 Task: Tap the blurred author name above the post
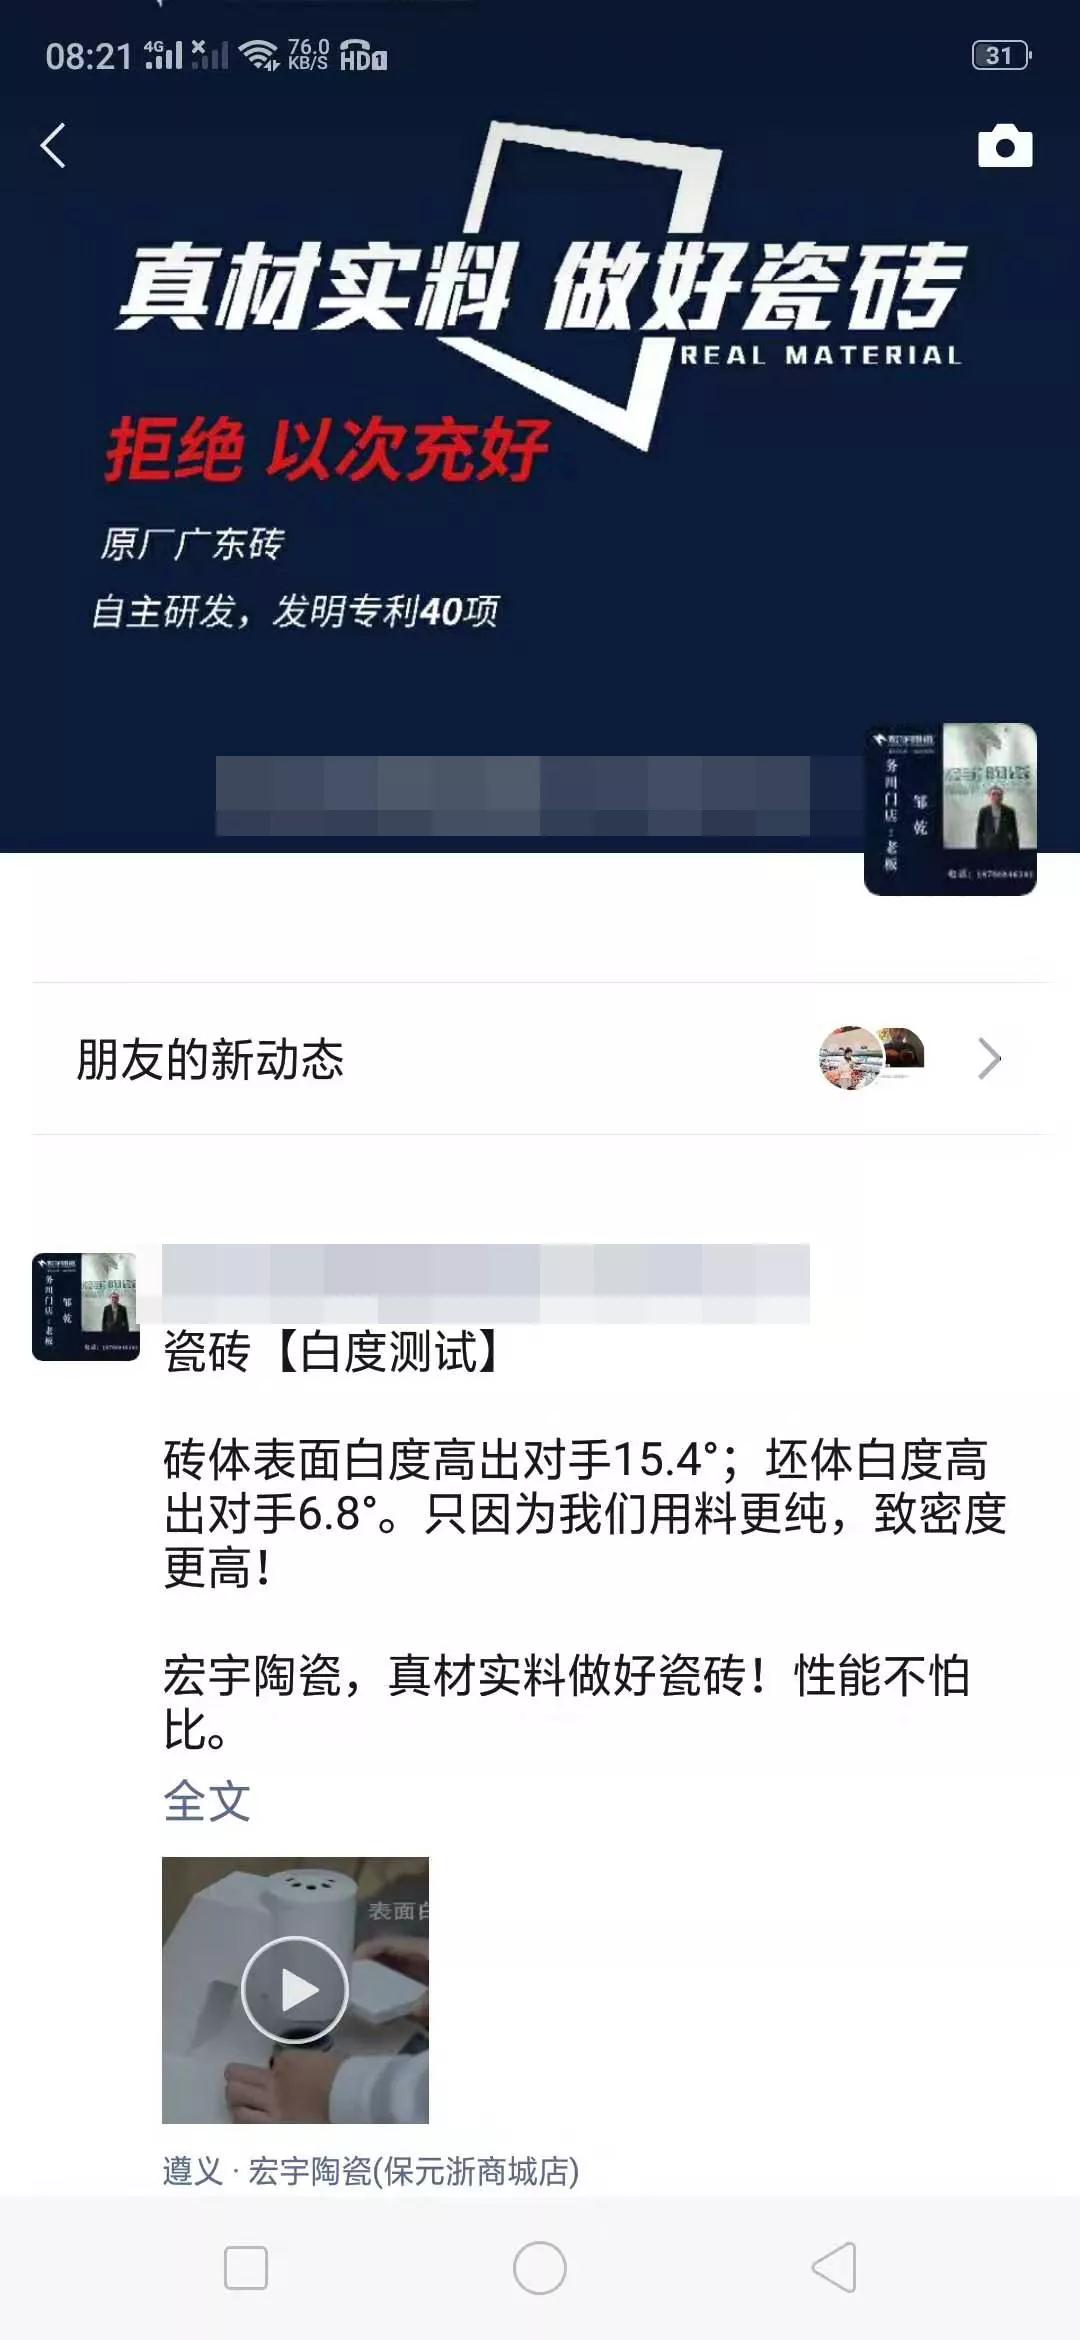(486, 1284)
